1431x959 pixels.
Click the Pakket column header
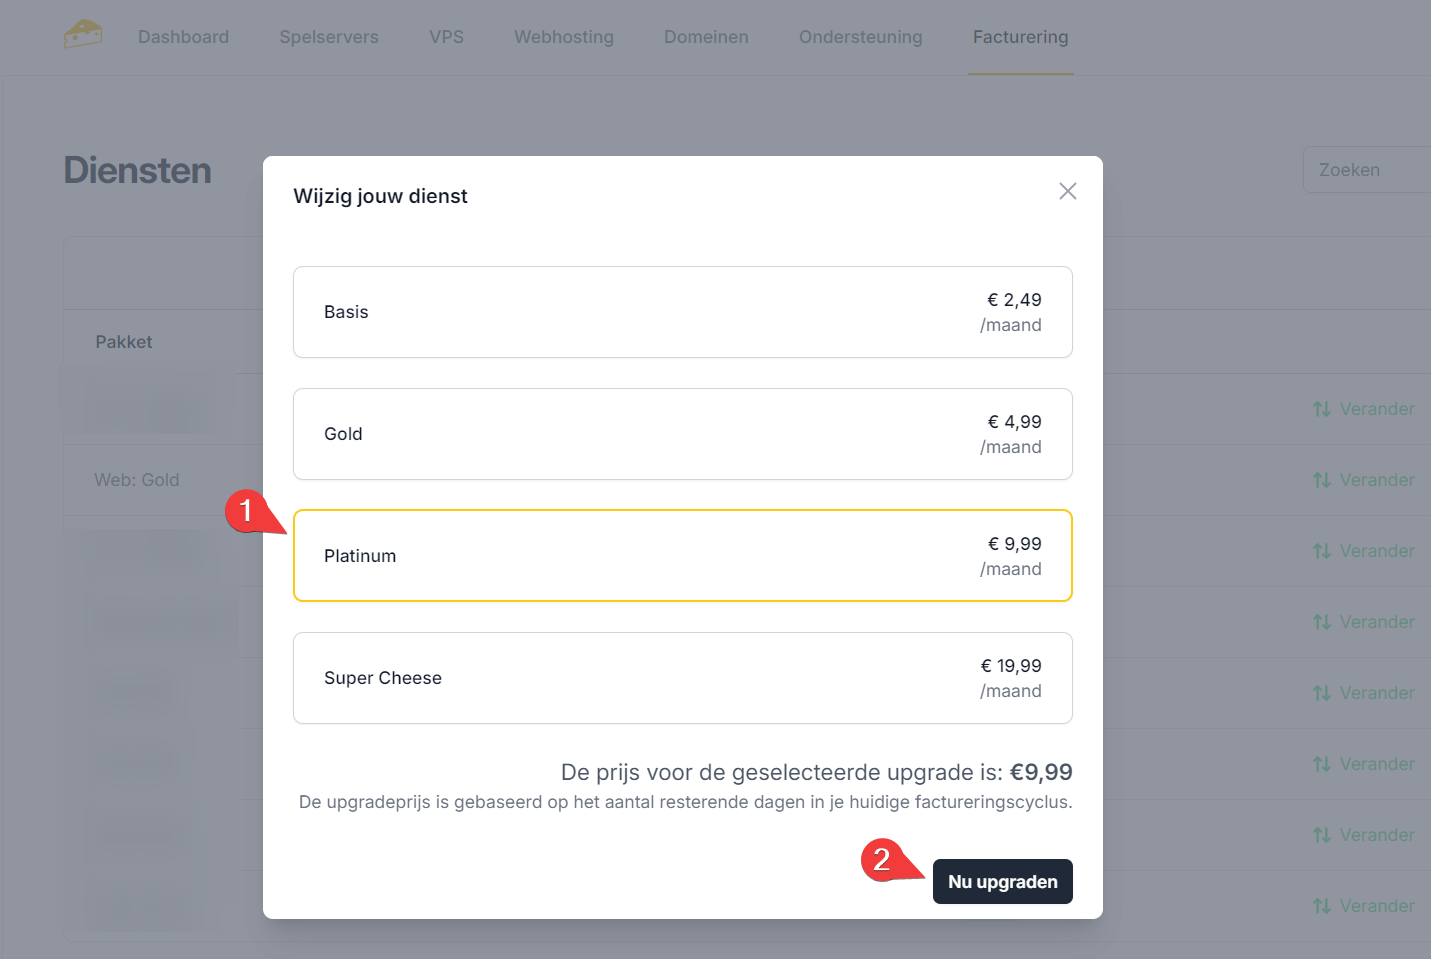coord(124,342)
